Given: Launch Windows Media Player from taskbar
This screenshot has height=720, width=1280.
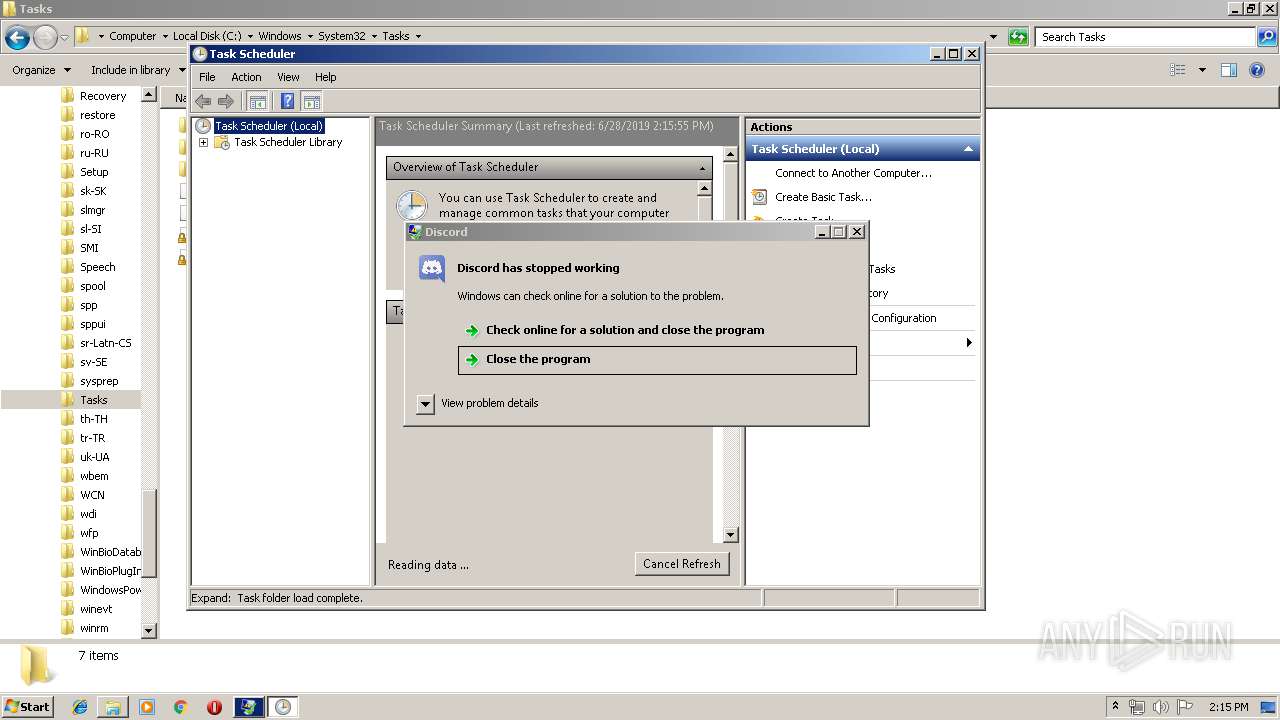Looking at the screenshot, I should click(x=147, y=707).
